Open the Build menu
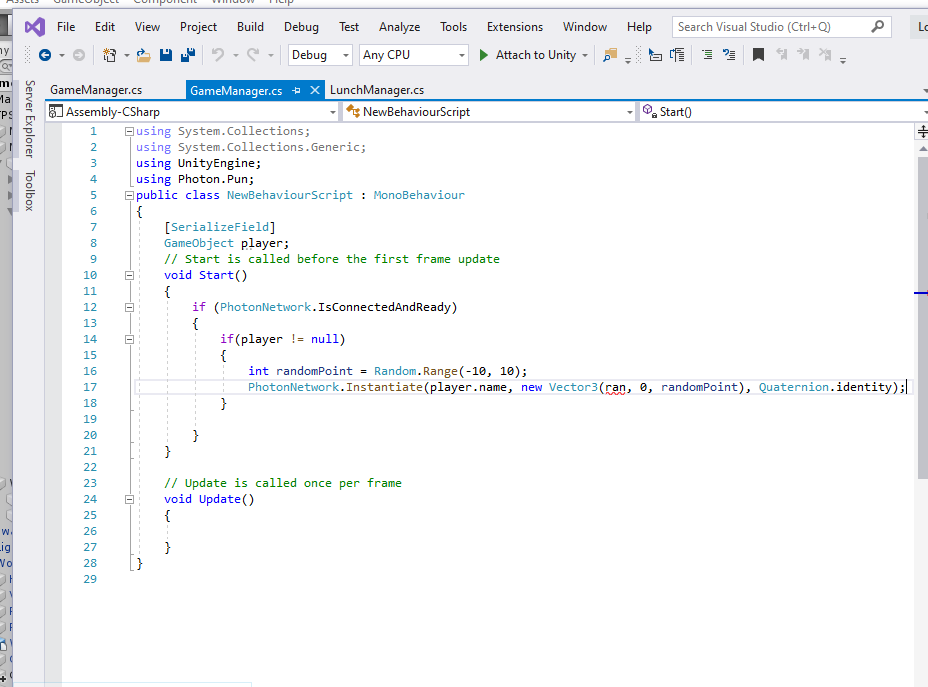Image resolution: width=928 pixels, height=687 pixels. (250, 27)
